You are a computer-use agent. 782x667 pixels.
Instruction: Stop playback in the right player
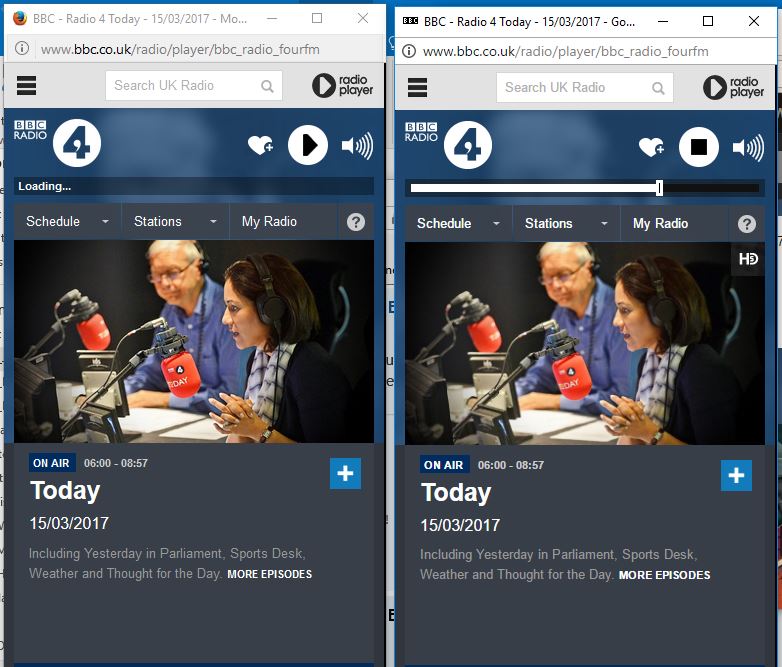pyautogui.click(x=699, y=148)
